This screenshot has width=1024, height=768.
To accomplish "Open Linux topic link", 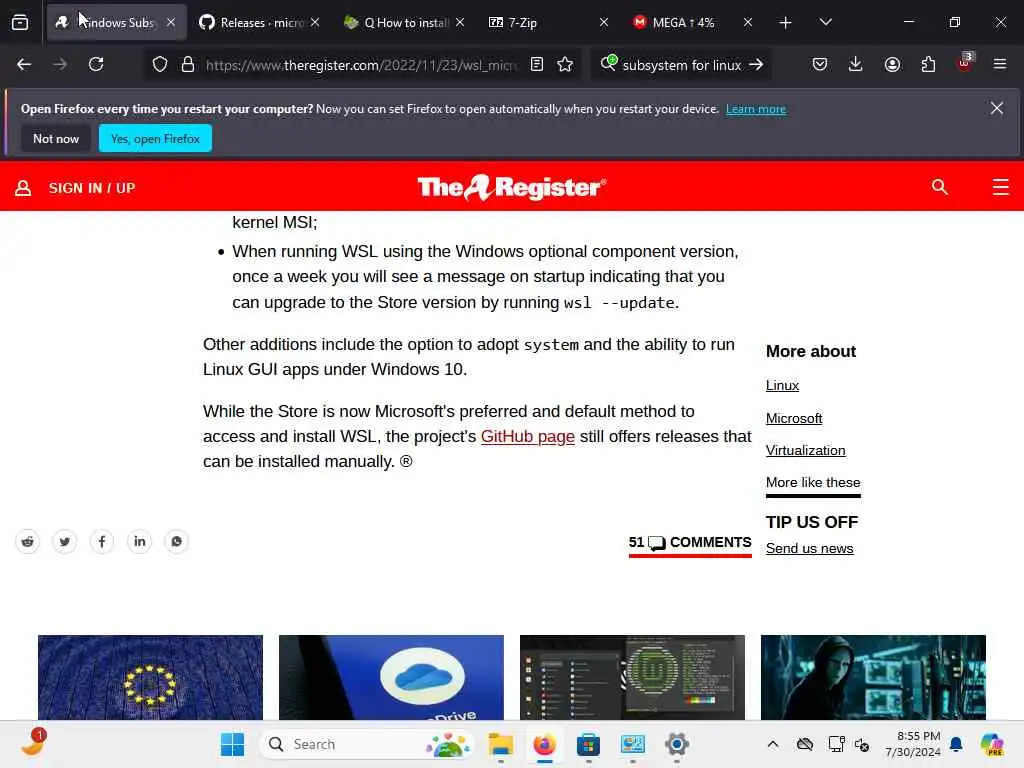I will click(x=782, y=385).
